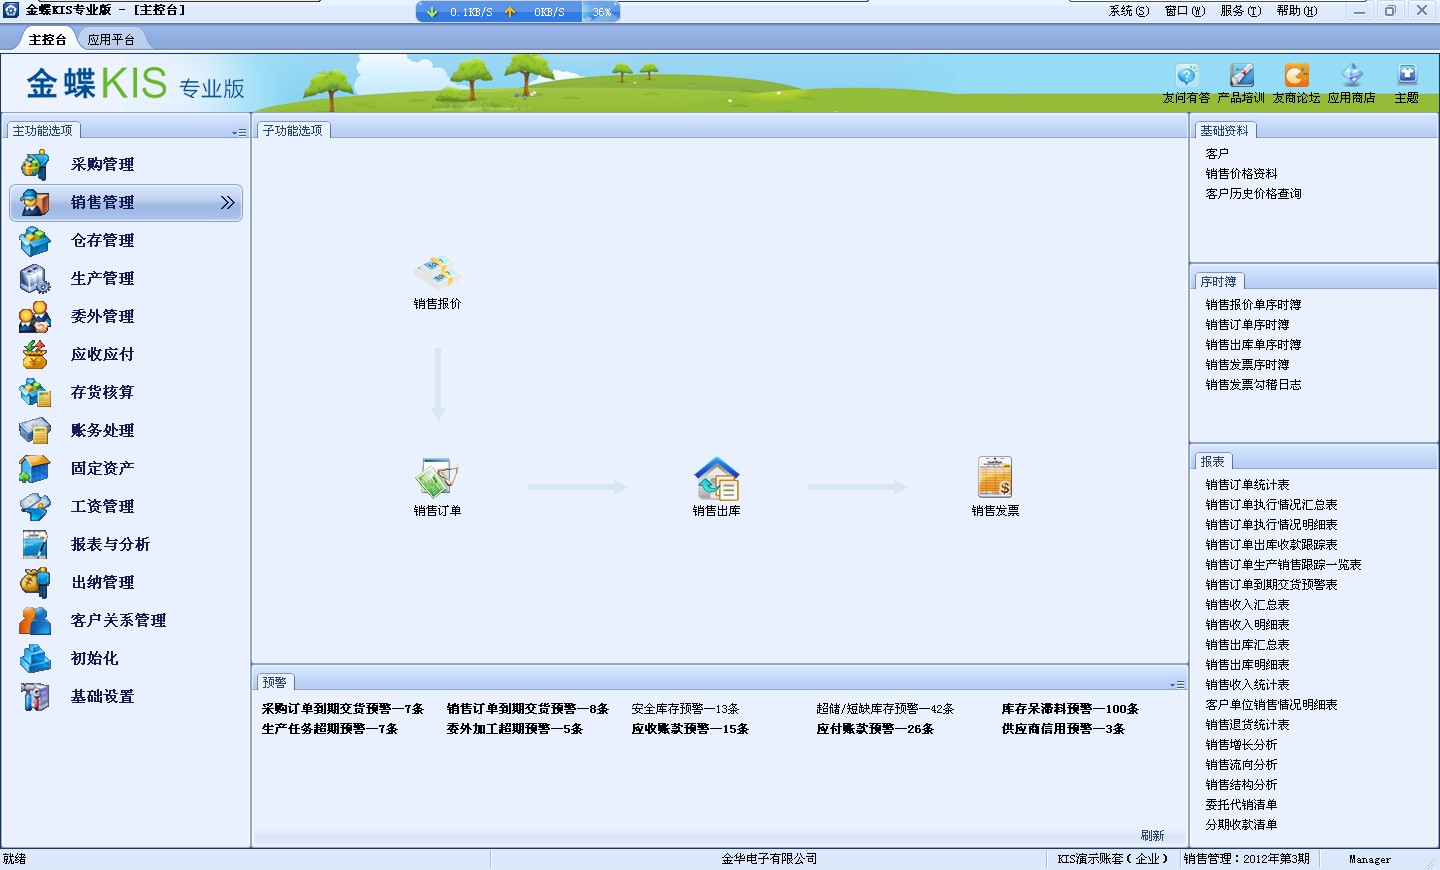Open the 客户关系管理 module icon
Viewport: 1440px width, 870px height.
point(35,621)
